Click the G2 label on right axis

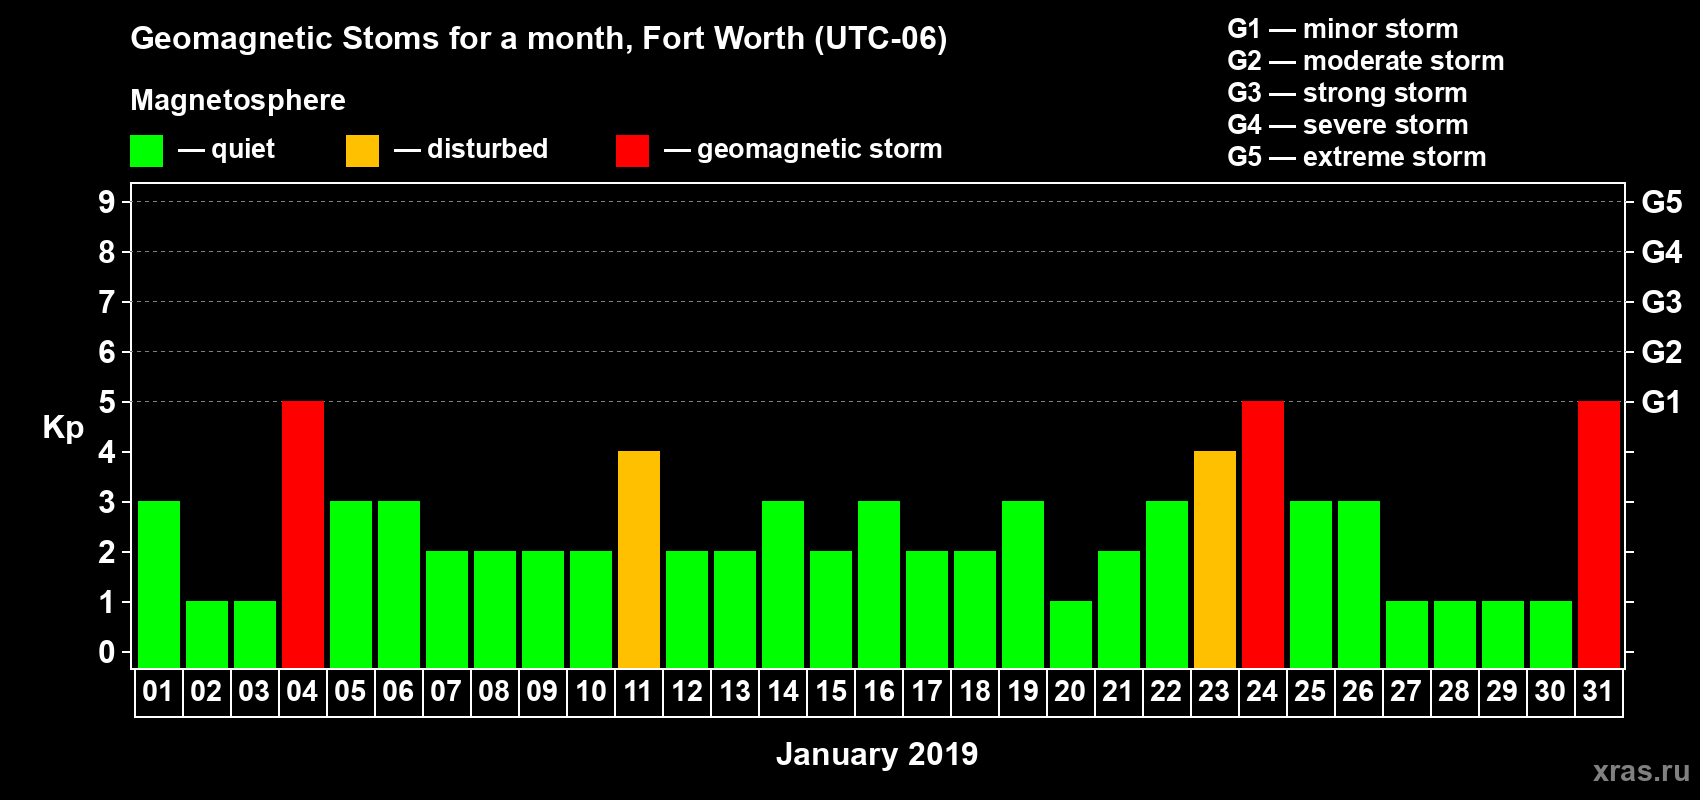click(1661, 352)
